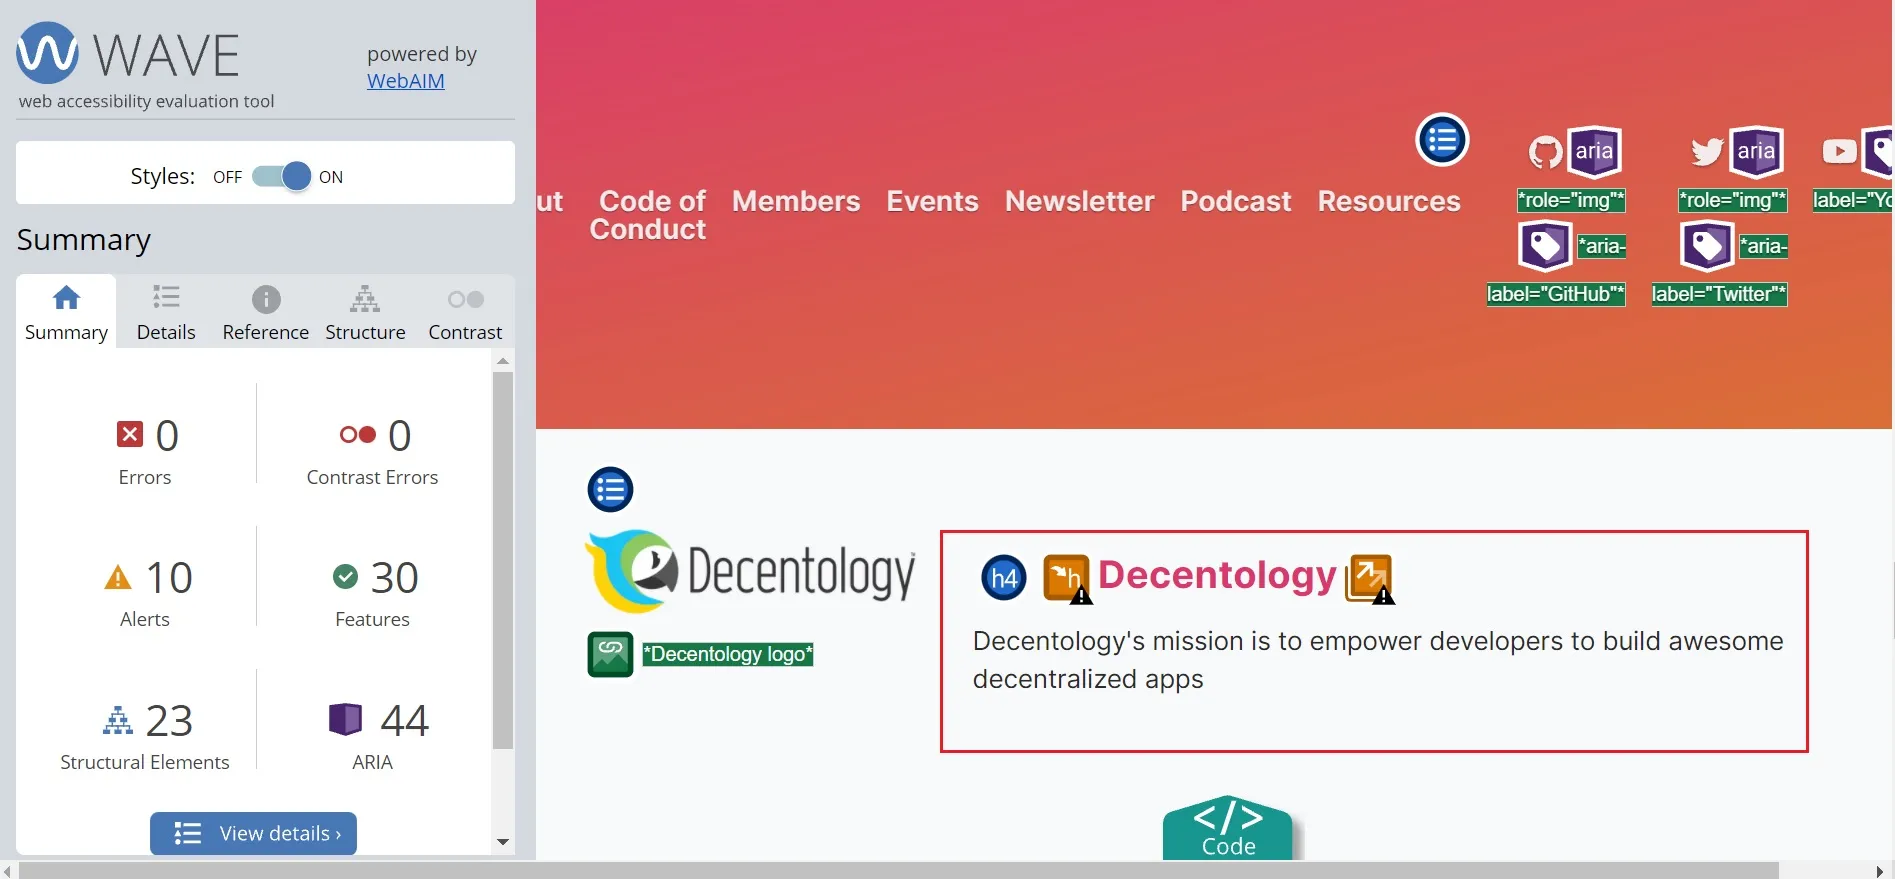Image resolution: width=1895 pixels, height=879 pixels.
Task: Click the summary panel scroll down arrow
Action: pos(503,842)
